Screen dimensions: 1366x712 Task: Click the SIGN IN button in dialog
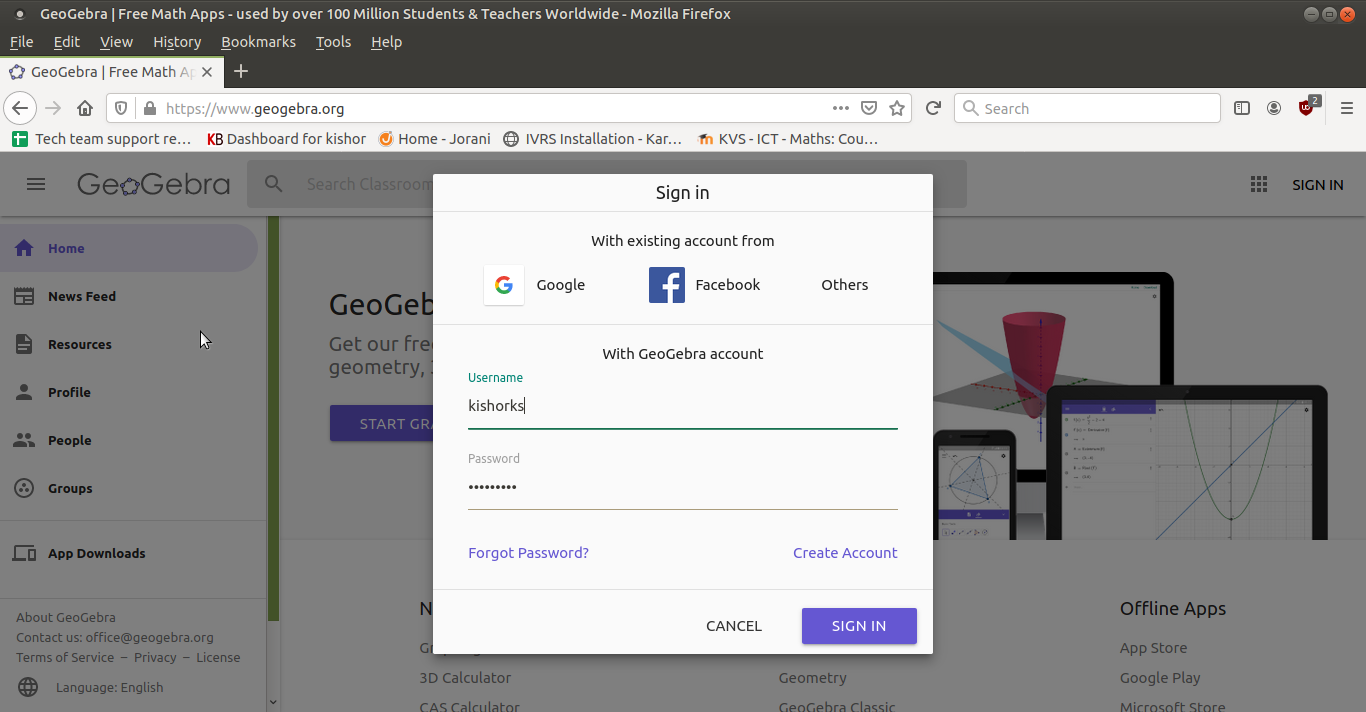coord(859,626)
